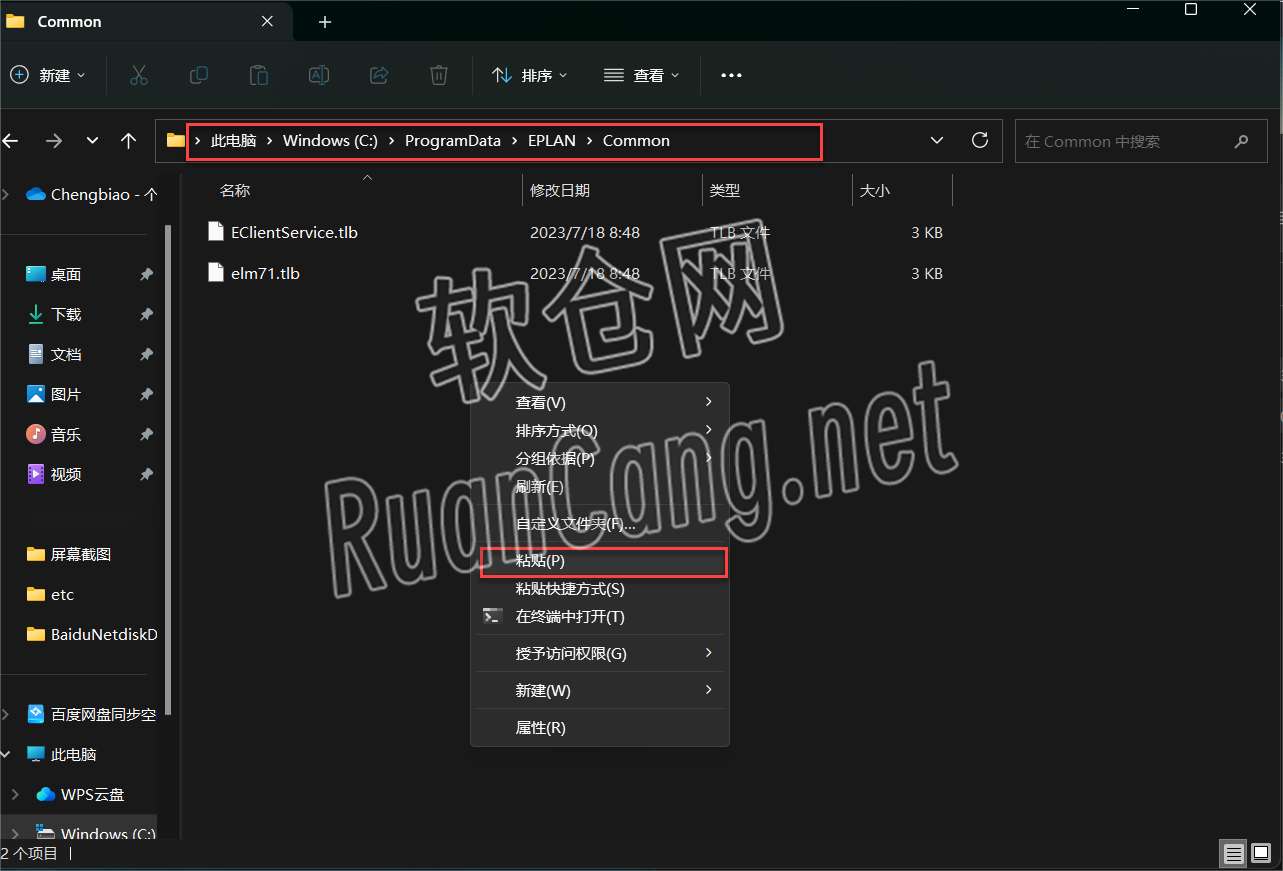Select the Rename toolbar icon

point(318,75)
